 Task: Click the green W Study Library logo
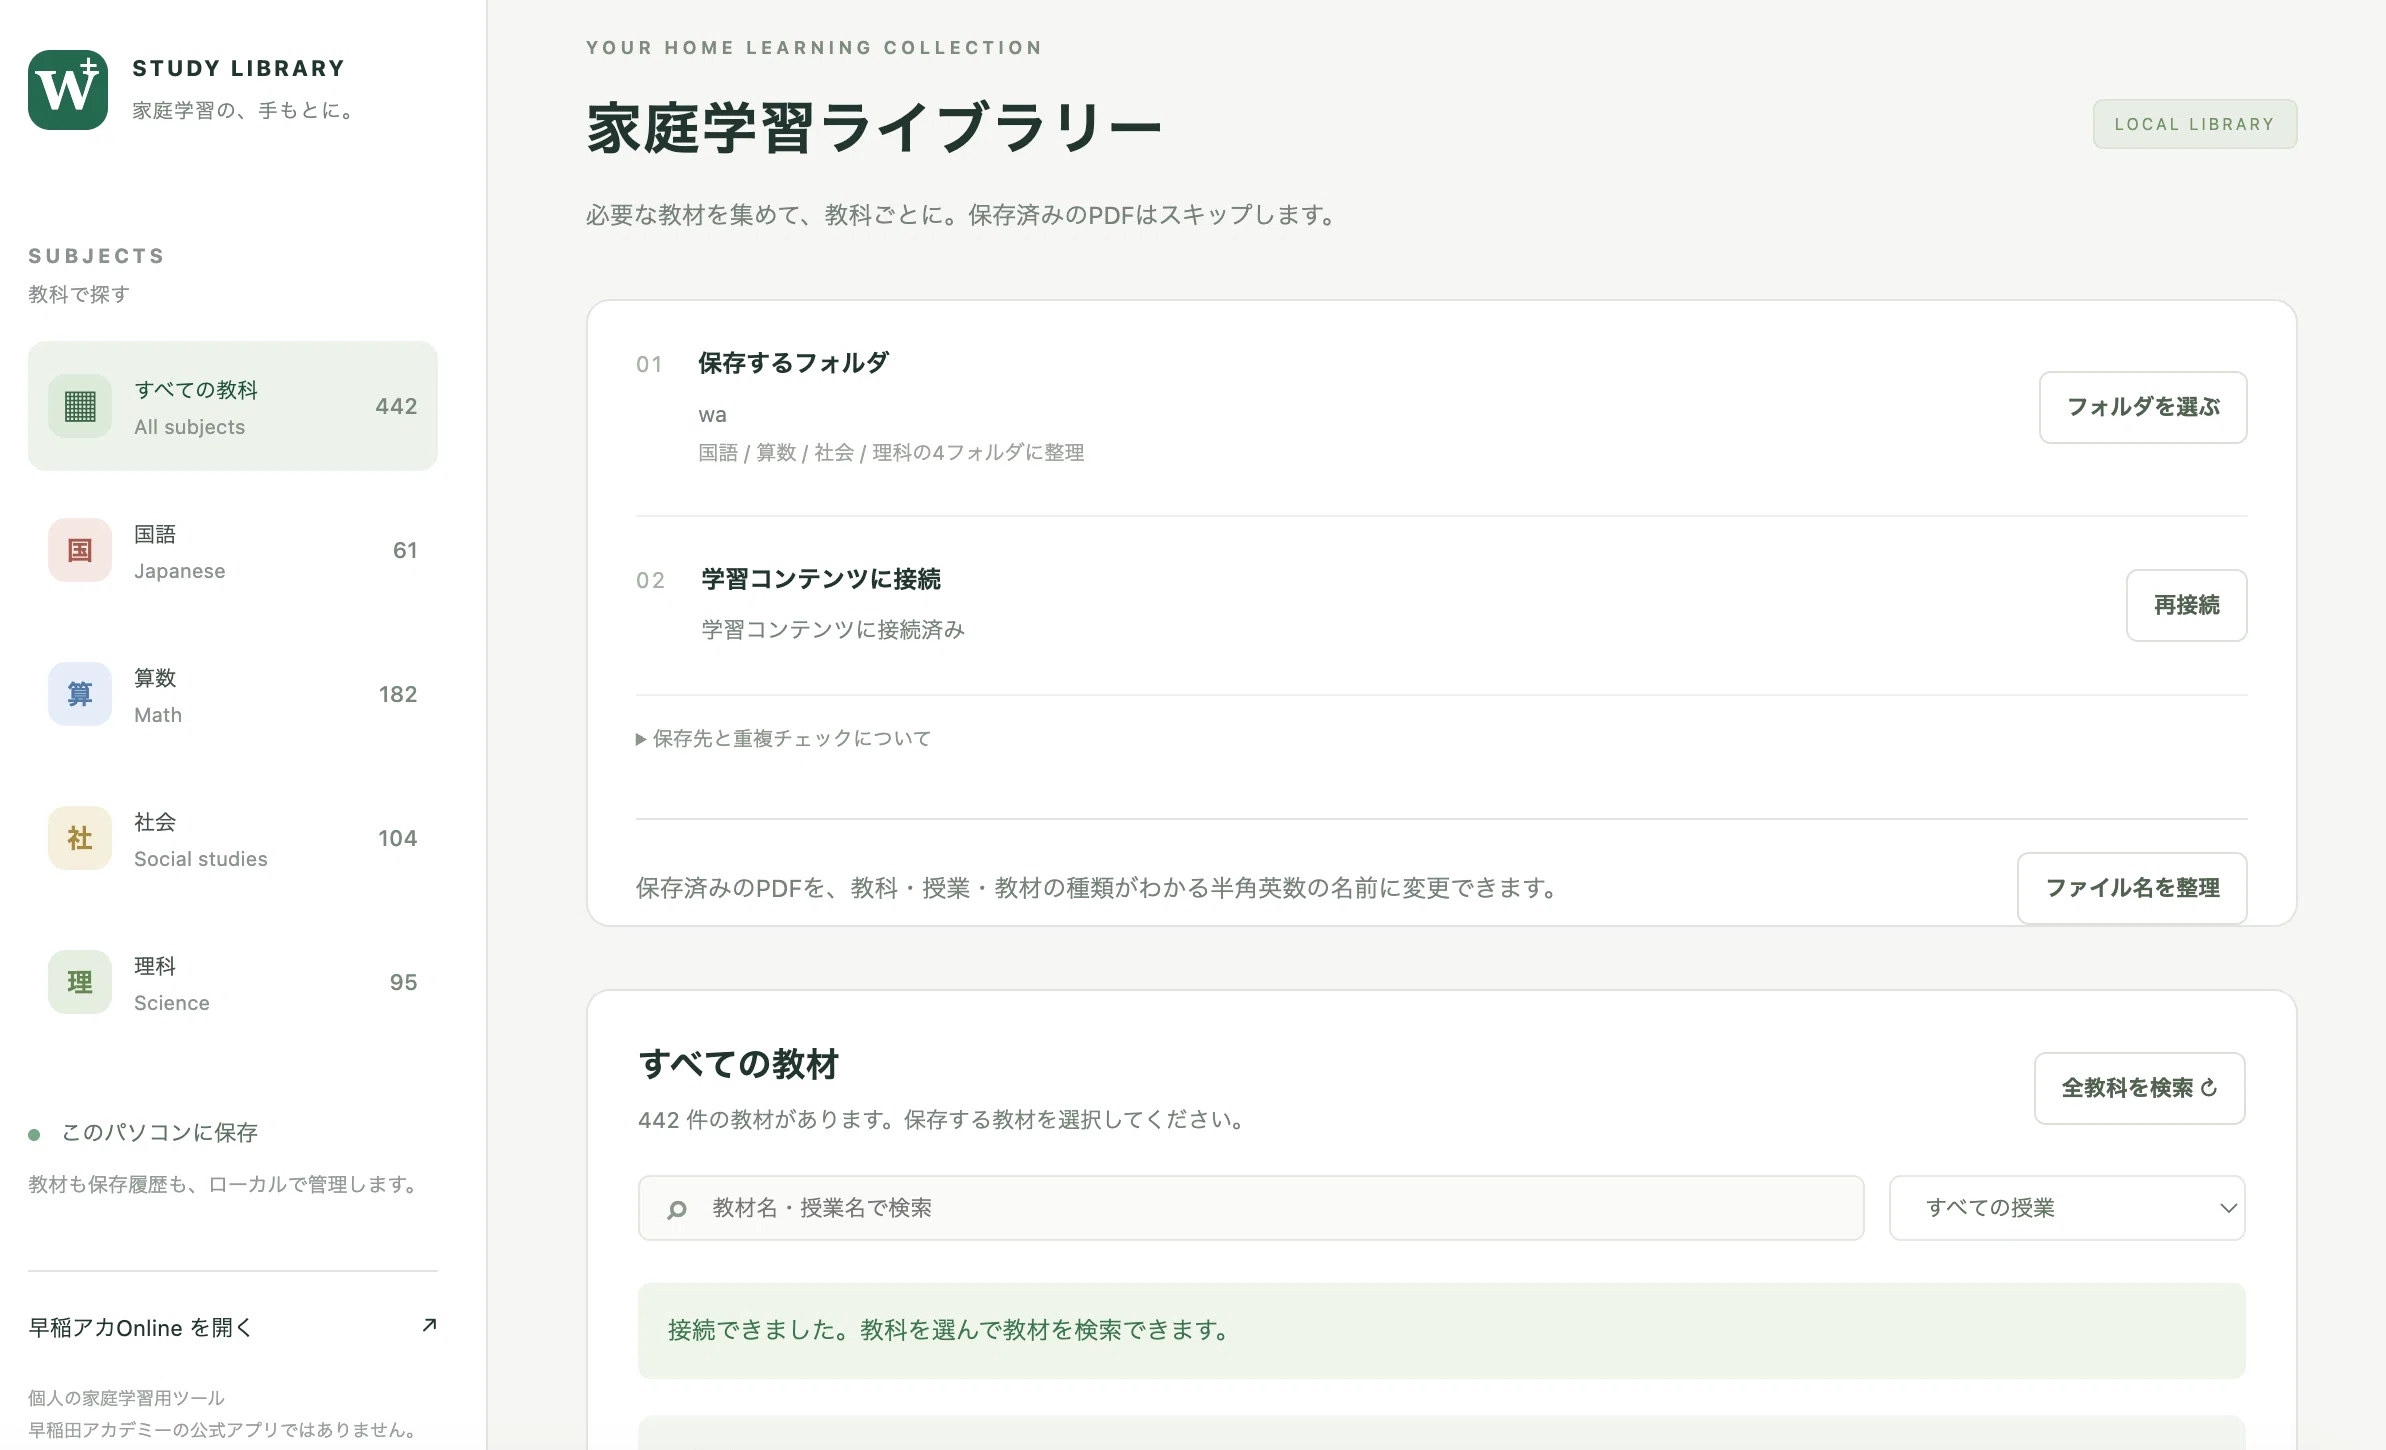click(68, 90)
